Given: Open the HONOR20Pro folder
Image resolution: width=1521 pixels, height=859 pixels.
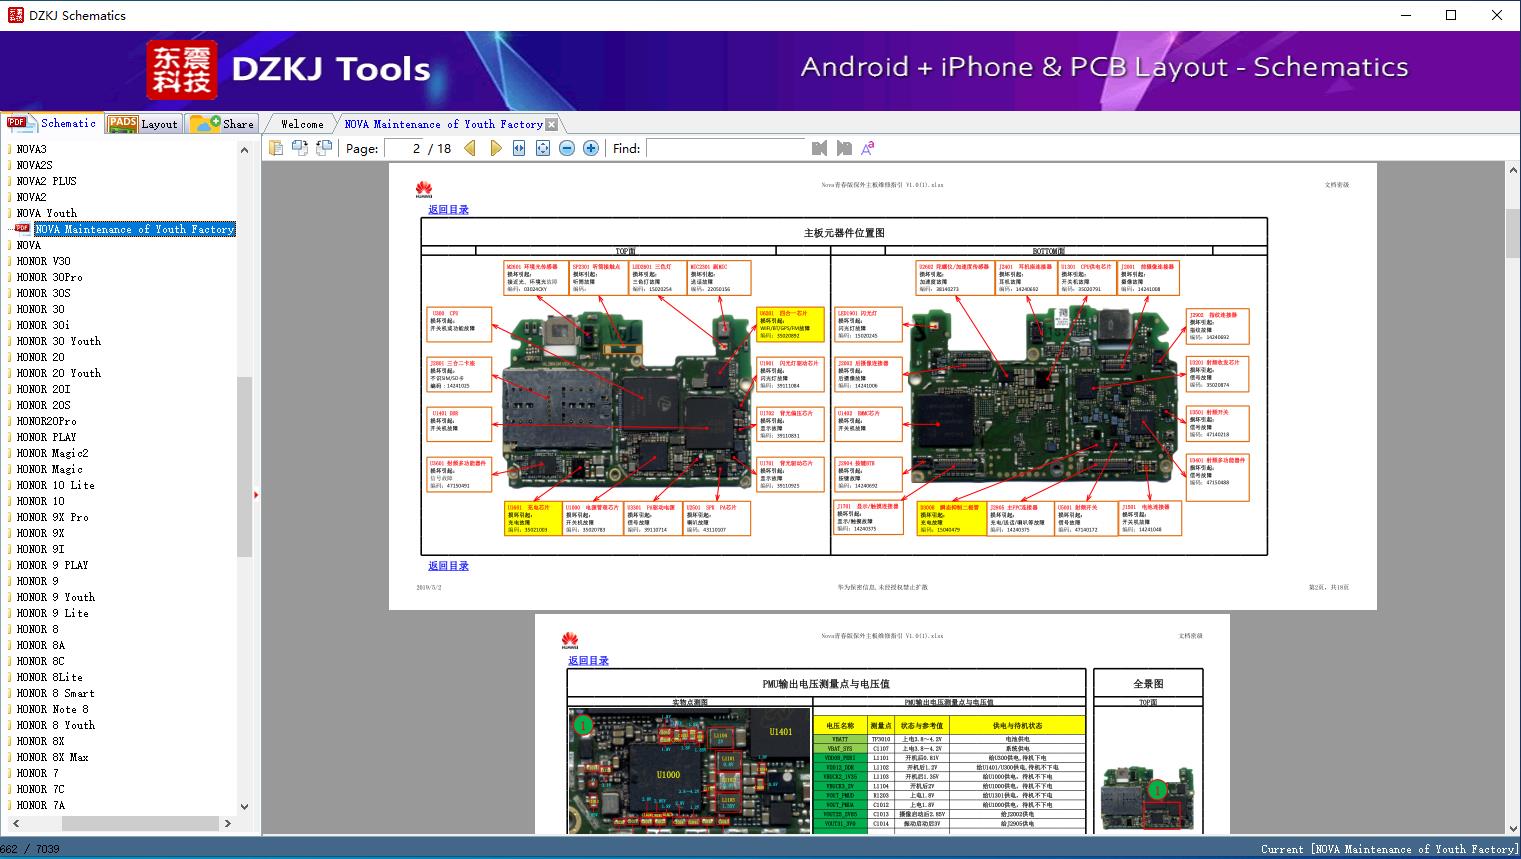Looking at the screenshot, I should pos(46,421).
